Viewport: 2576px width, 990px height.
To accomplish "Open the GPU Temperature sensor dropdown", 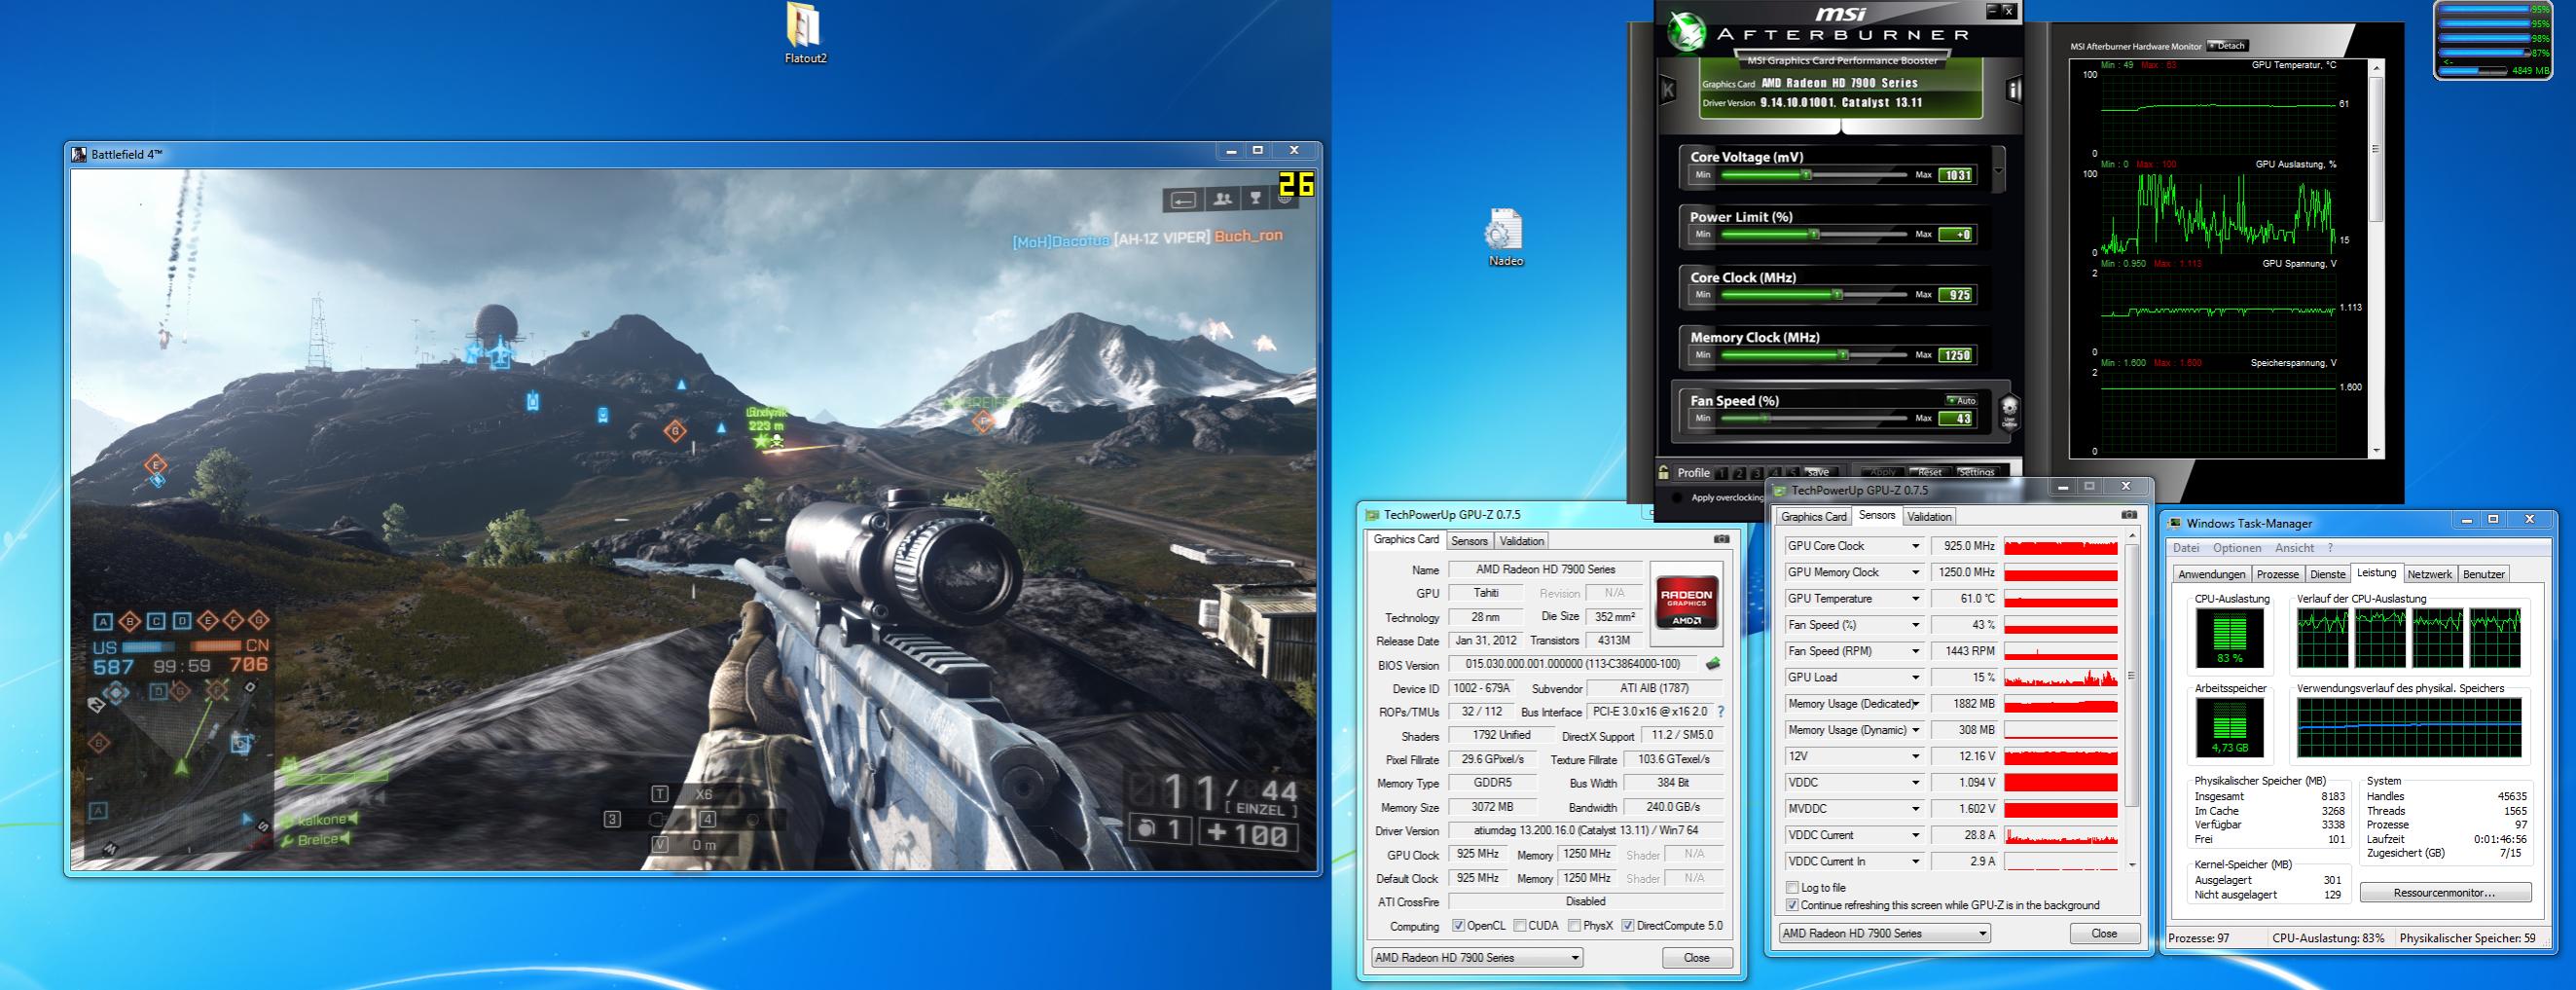I will click(1915, 598).
